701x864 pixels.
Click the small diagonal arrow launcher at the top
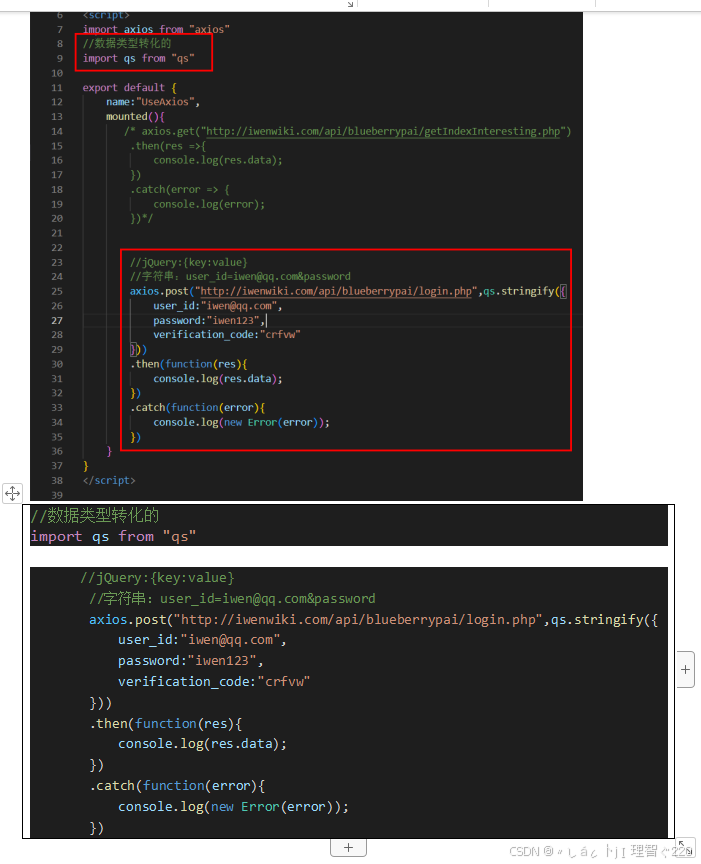click(x=350, y=4)
